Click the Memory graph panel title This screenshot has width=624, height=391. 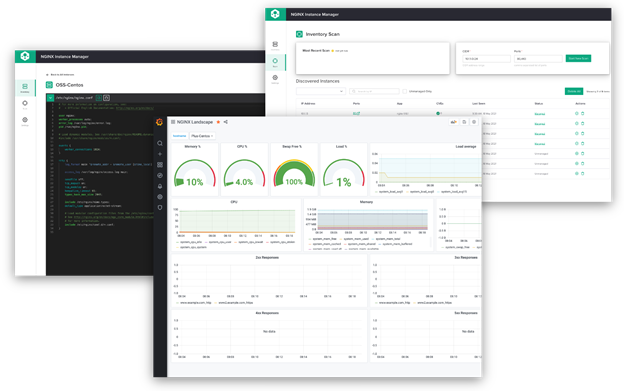(367, 202)
